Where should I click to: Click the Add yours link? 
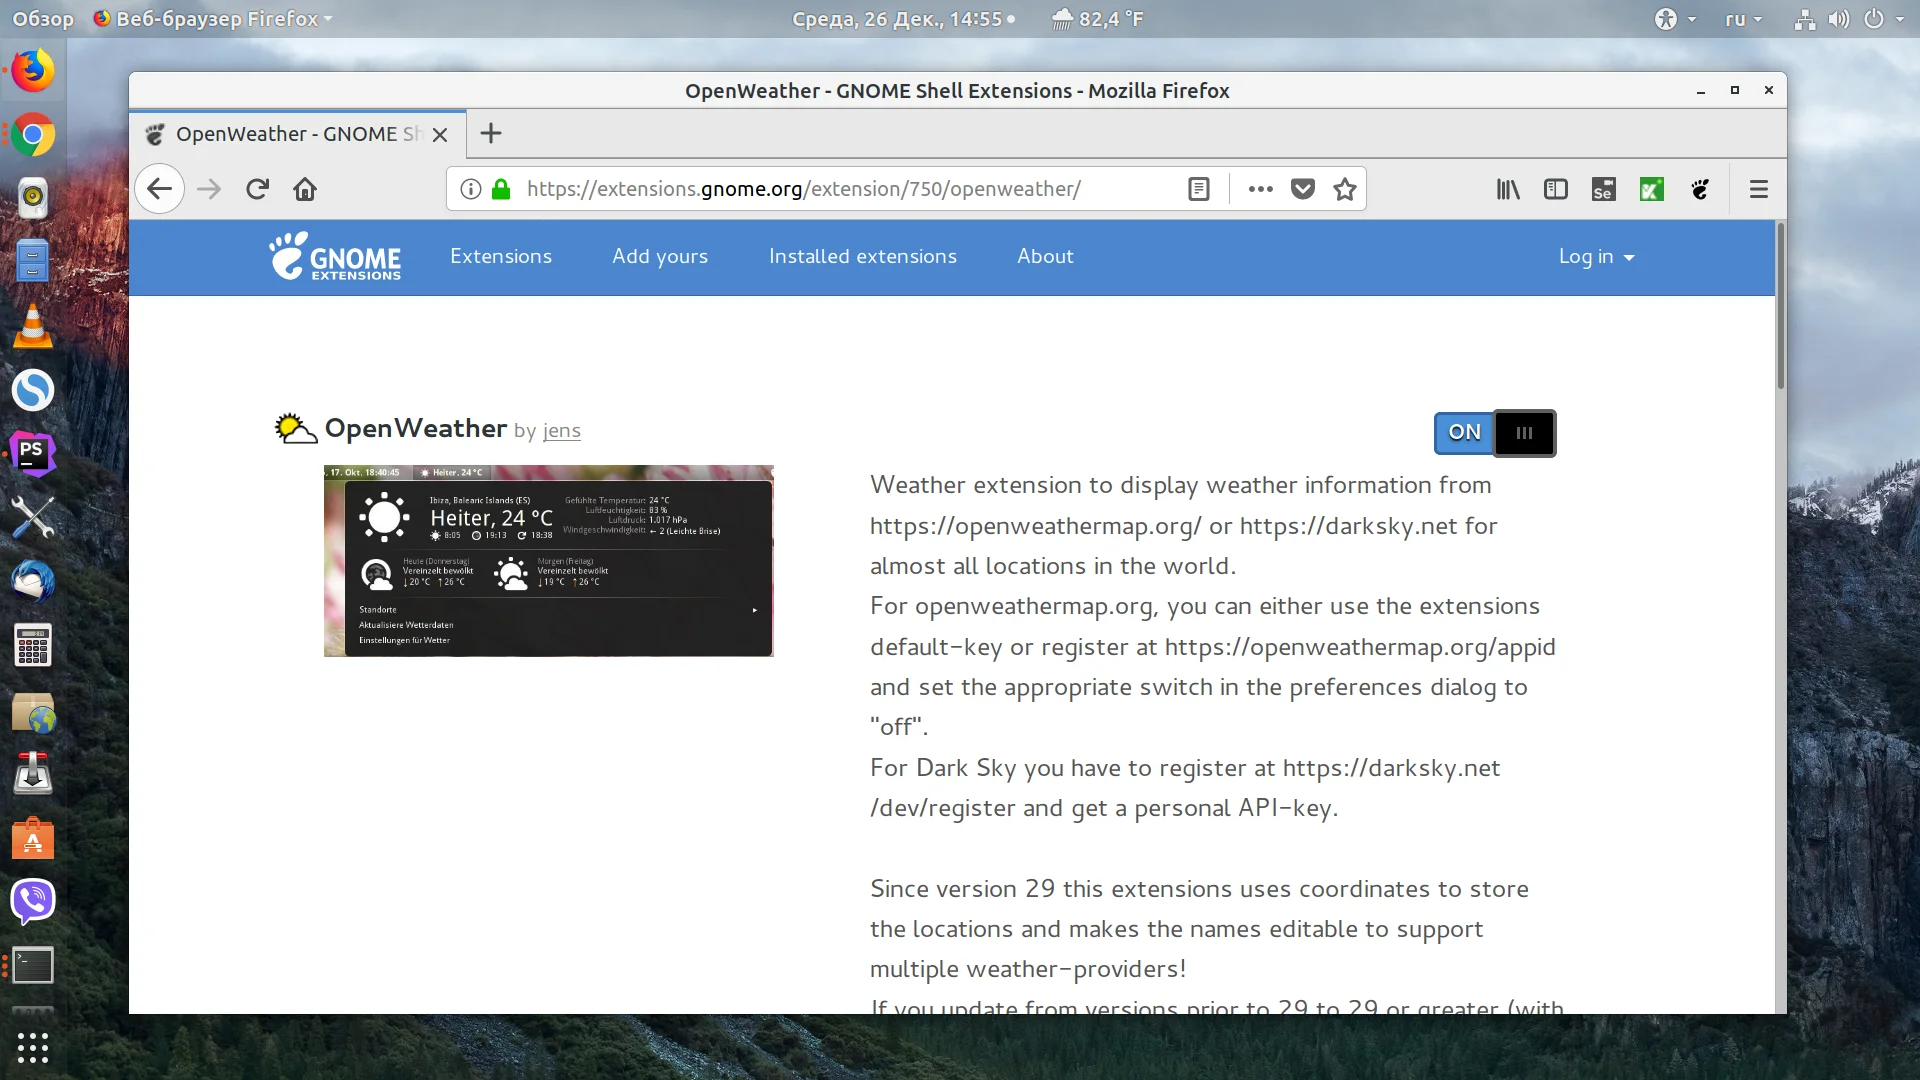click(x=660, y=257)
